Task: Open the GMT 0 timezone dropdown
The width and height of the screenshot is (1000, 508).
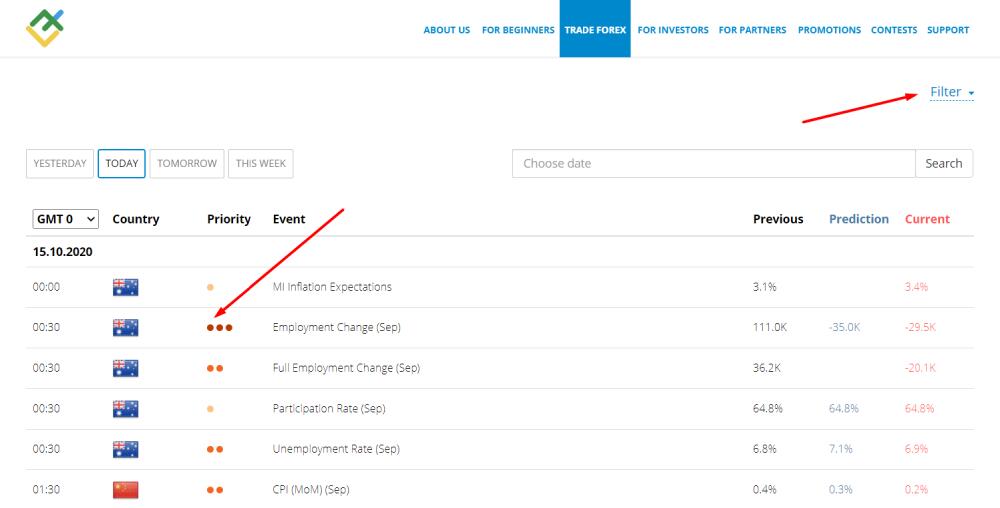Action: (66, 219)
